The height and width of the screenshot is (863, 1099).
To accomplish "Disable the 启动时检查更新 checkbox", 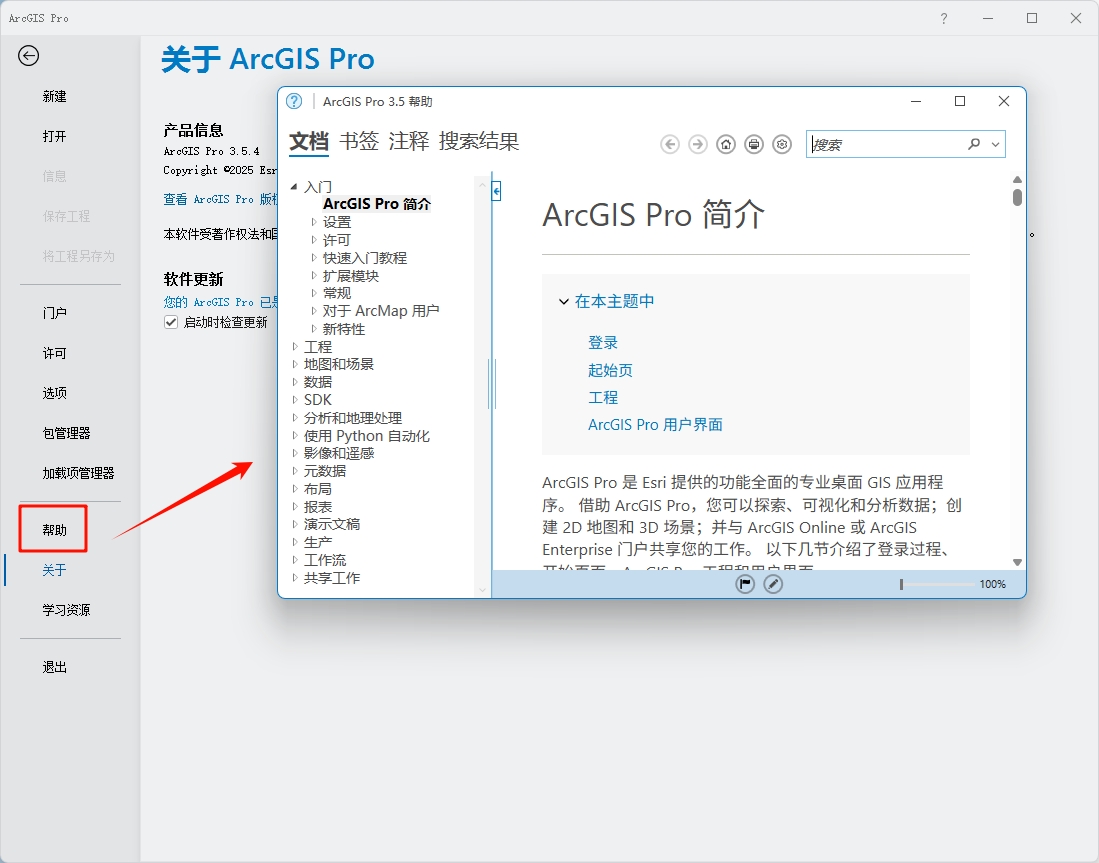I will pos(170,322).
